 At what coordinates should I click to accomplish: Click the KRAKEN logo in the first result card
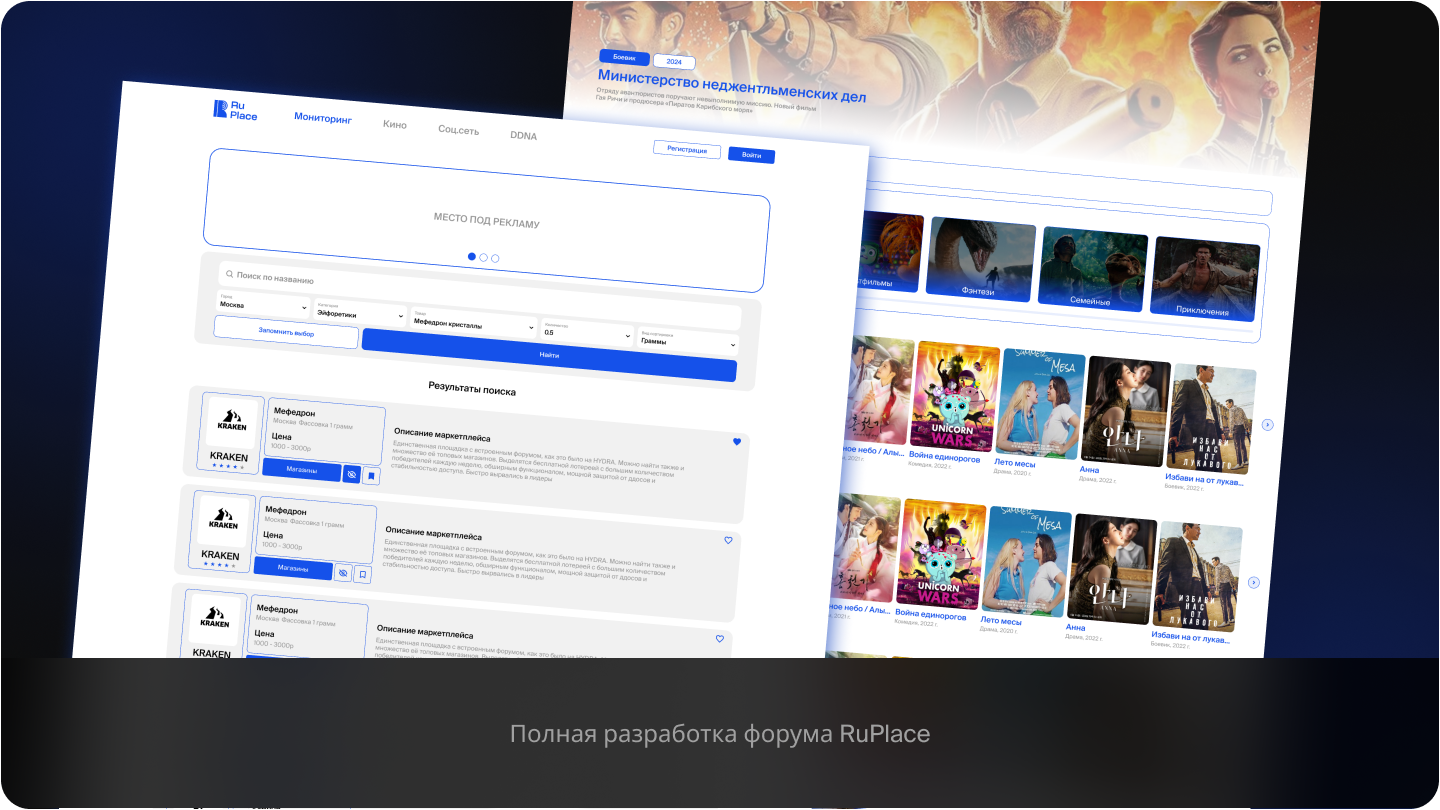(x=233, y=421)
